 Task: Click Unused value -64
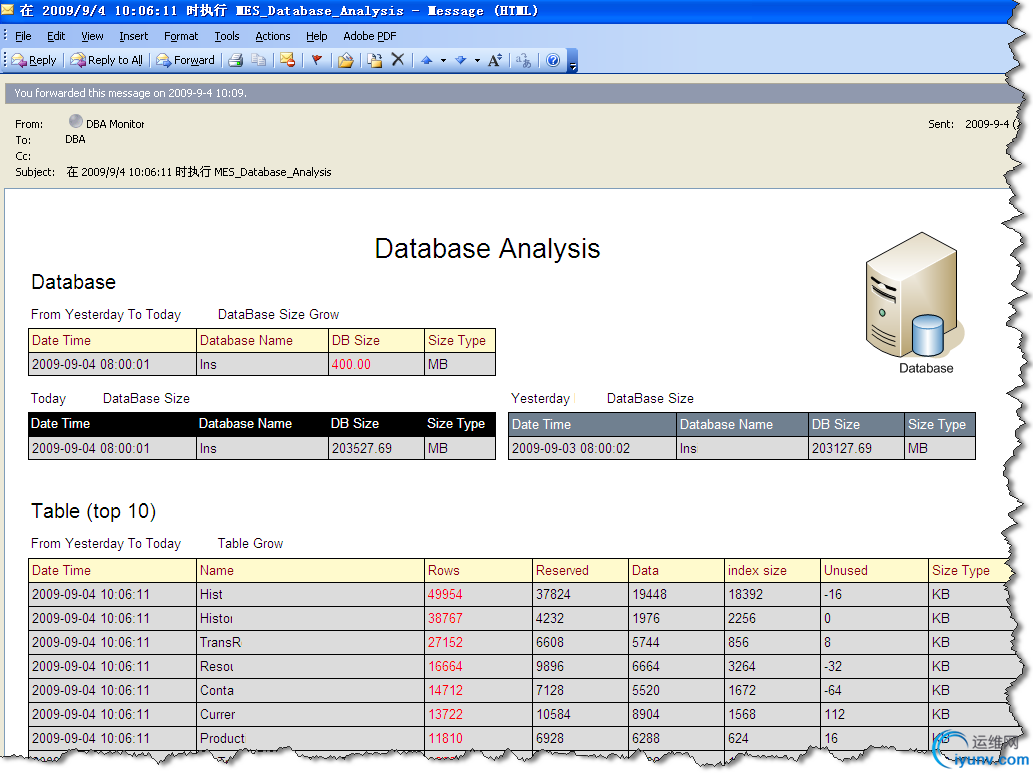[832, 690]
